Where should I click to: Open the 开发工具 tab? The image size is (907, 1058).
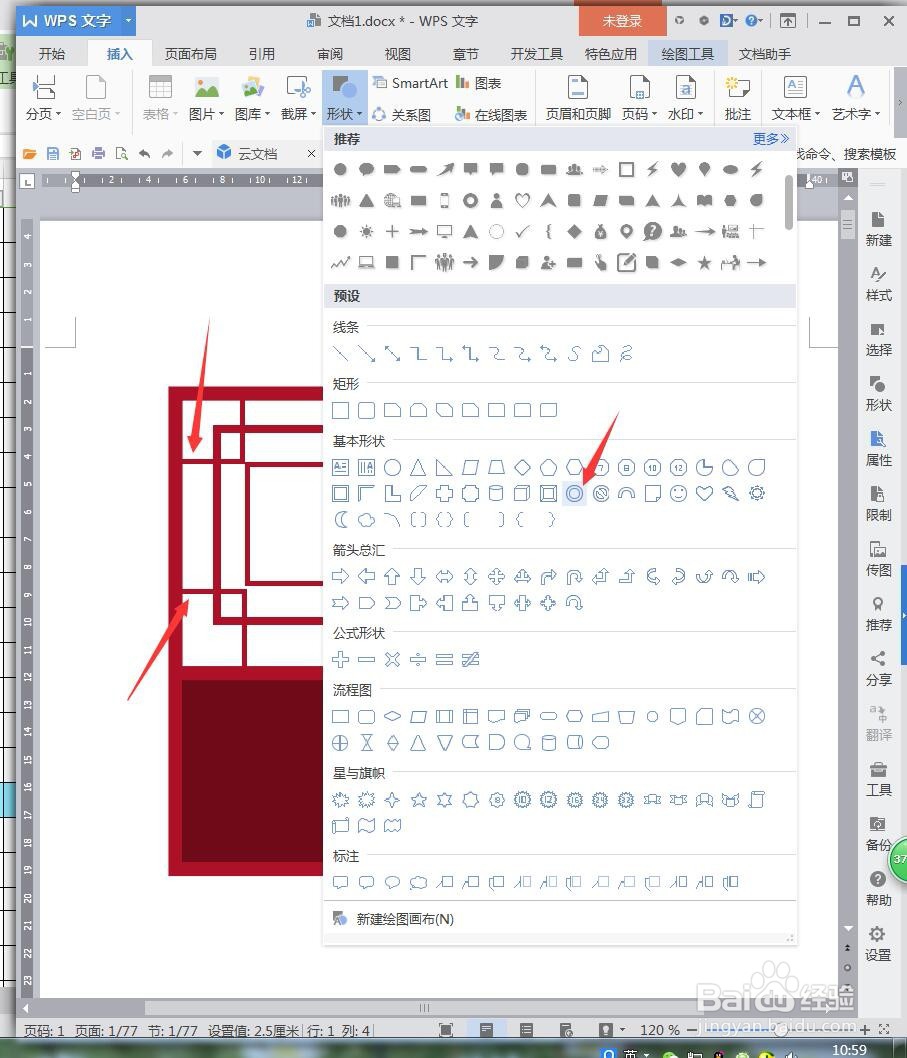pos(537,54)
